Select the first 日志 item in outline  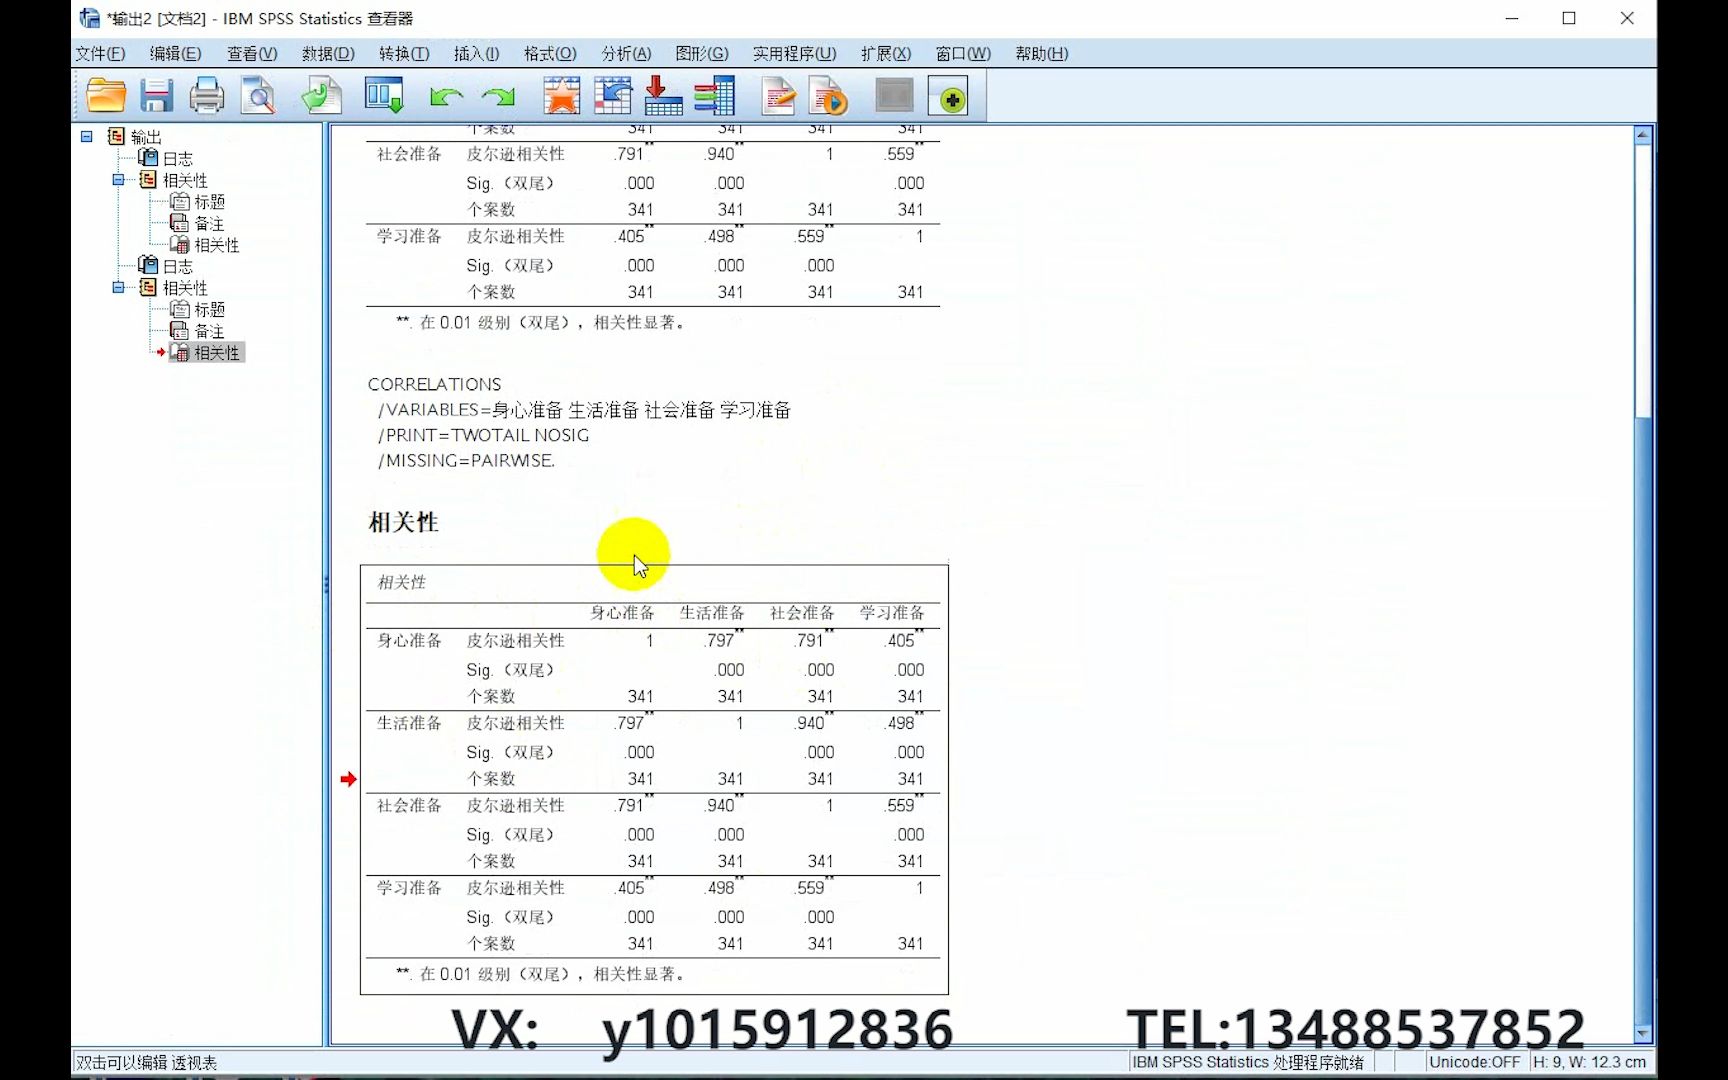click(x=177, y=159)
